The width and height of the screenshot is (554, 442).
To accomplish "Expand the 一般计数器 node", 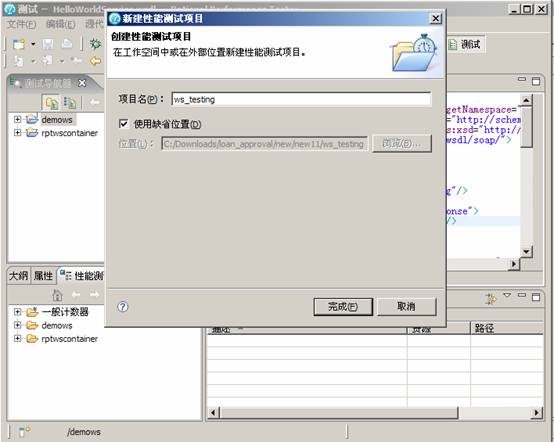I will click(17, 312).
